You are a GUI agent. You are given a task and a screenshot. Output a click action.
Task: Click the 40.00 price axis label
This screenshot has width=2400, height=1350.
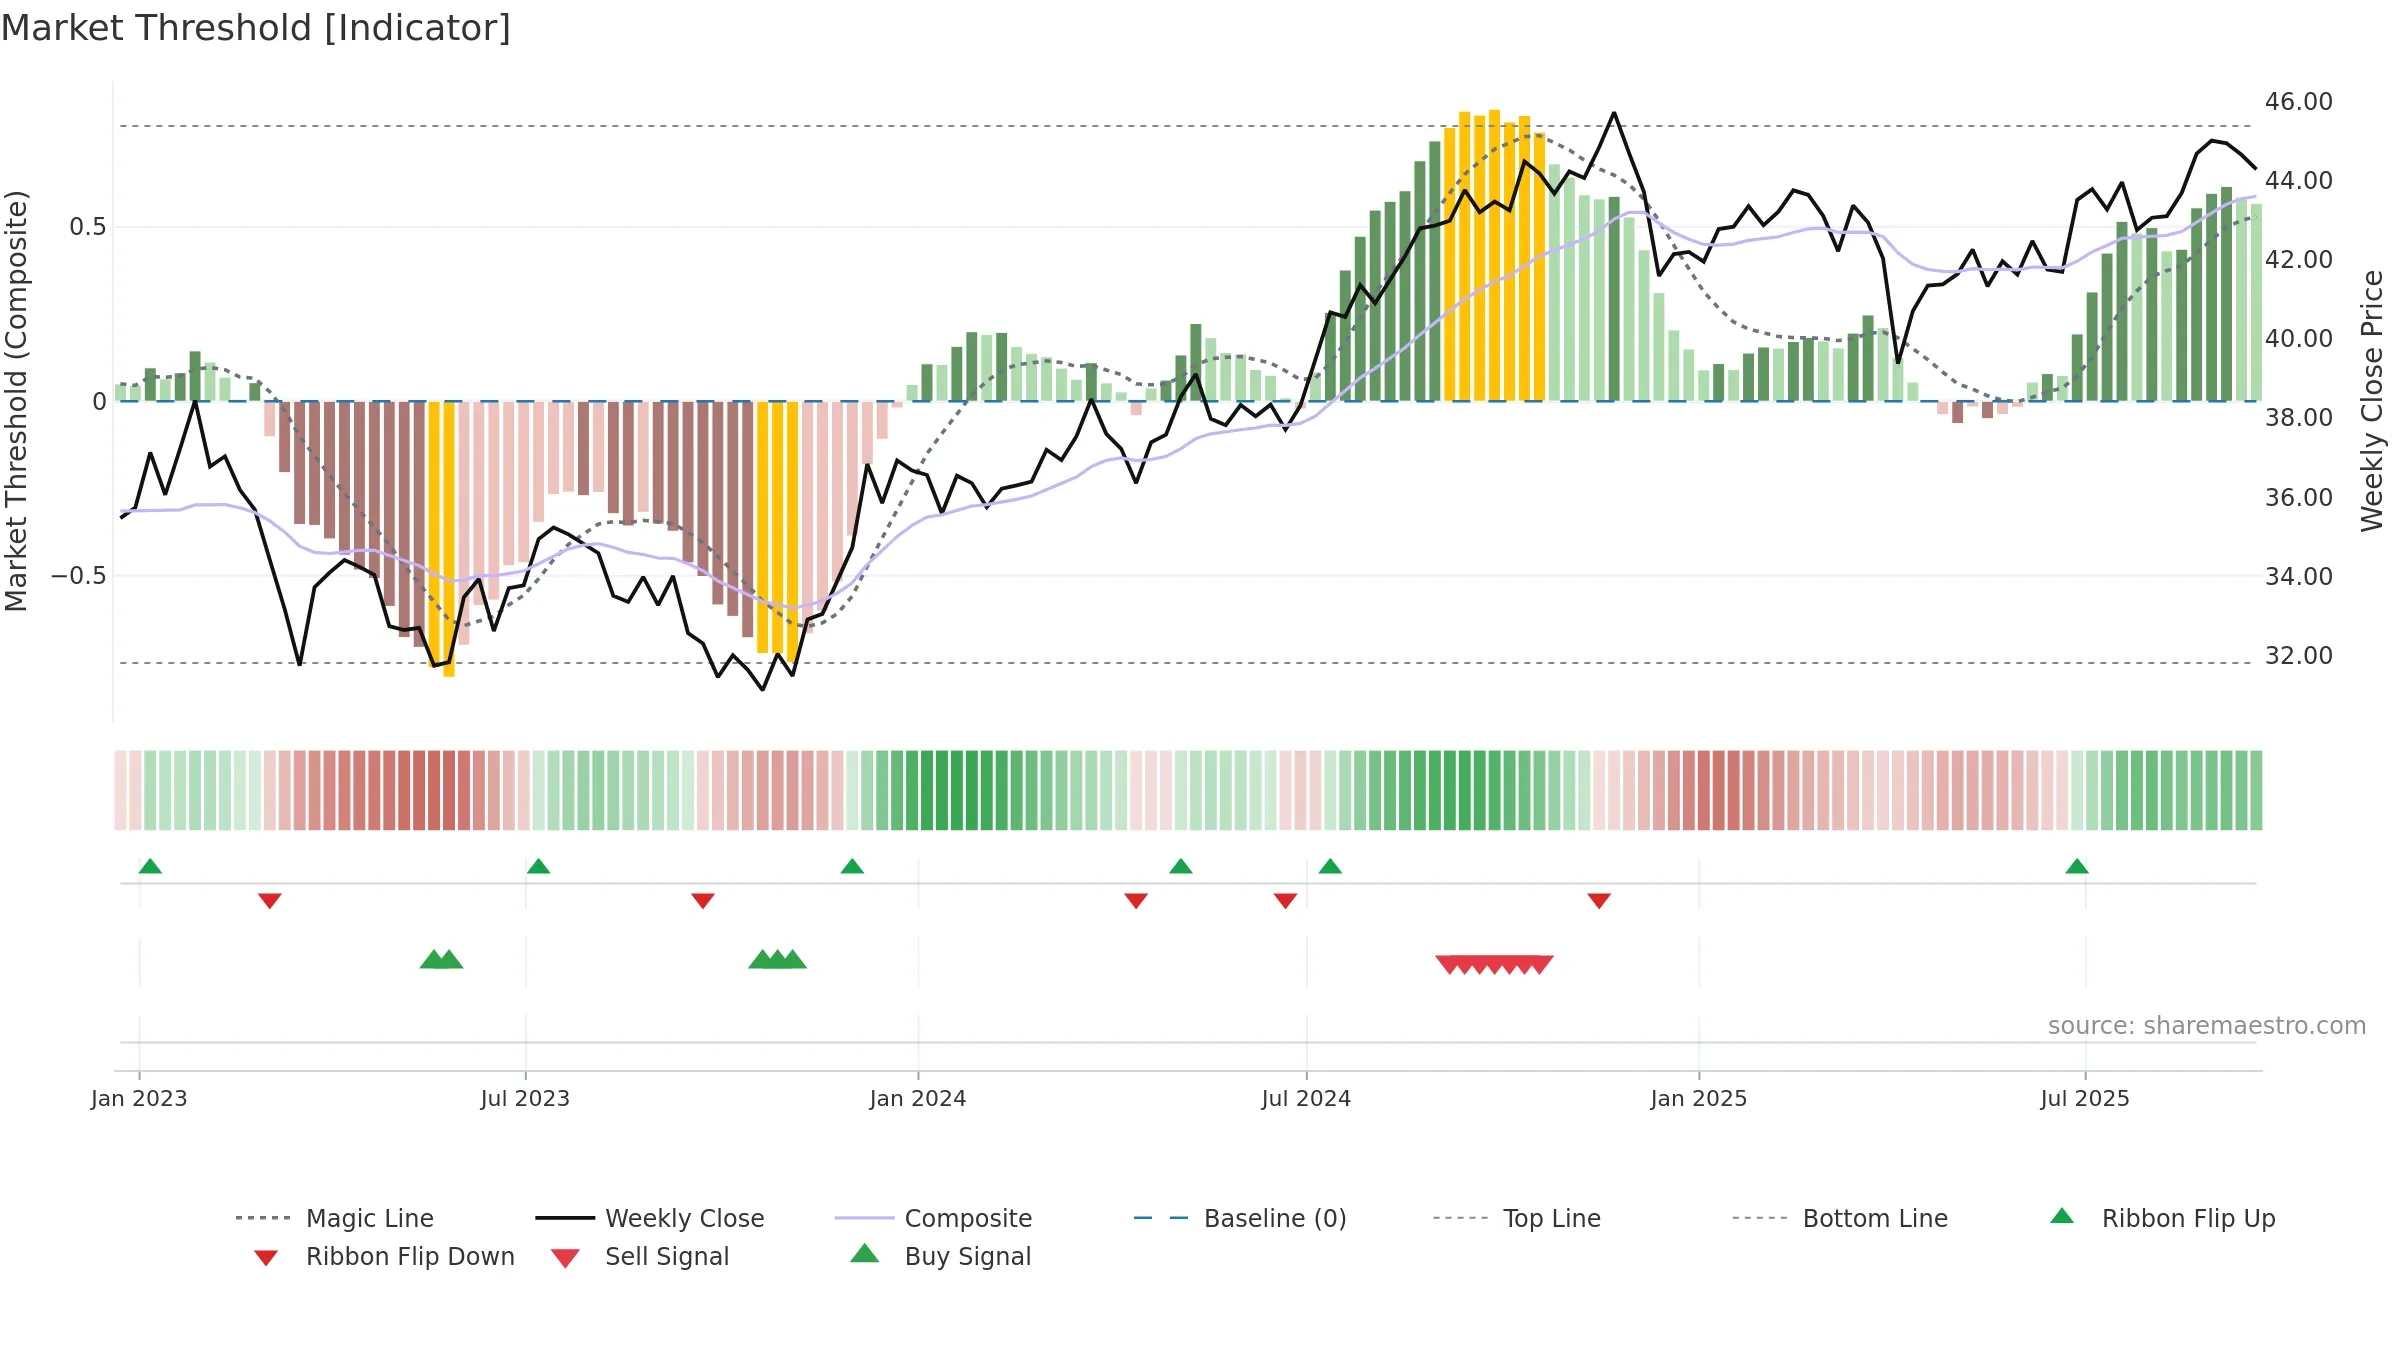[2299, 339]
